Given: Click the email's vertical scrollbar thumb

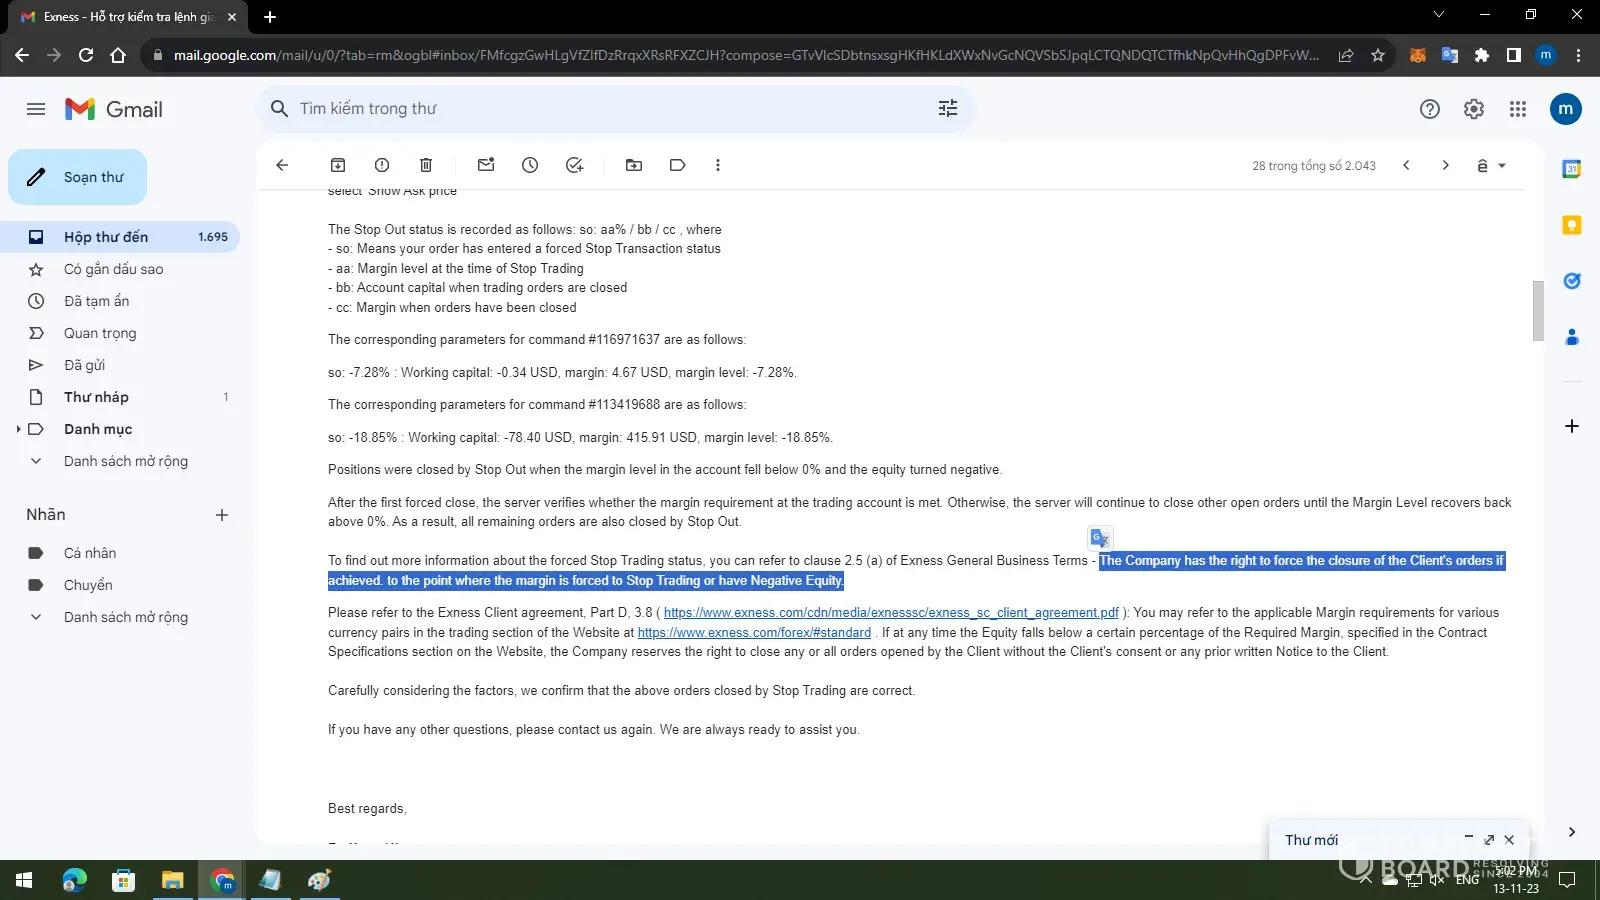Looking at the screenshot, I should click(1538, 310).
